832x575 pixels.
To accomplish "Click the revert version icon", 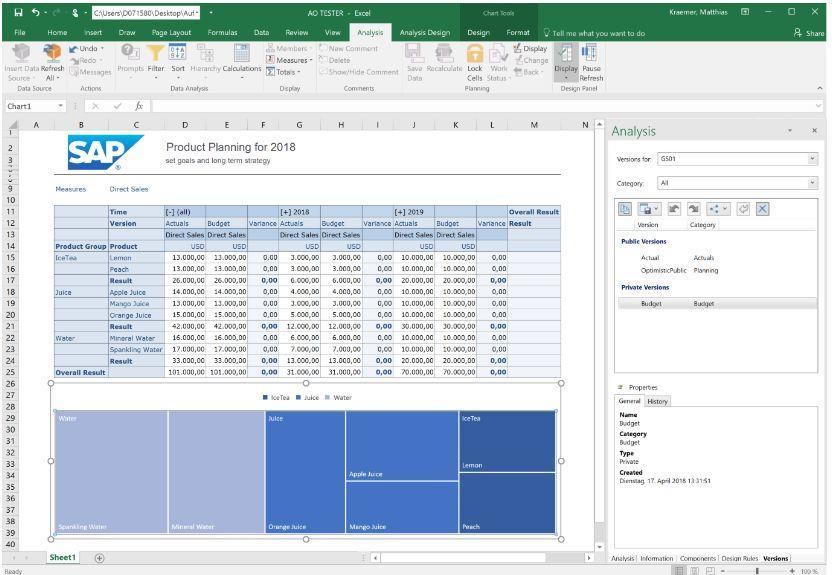I will point(743,209).
